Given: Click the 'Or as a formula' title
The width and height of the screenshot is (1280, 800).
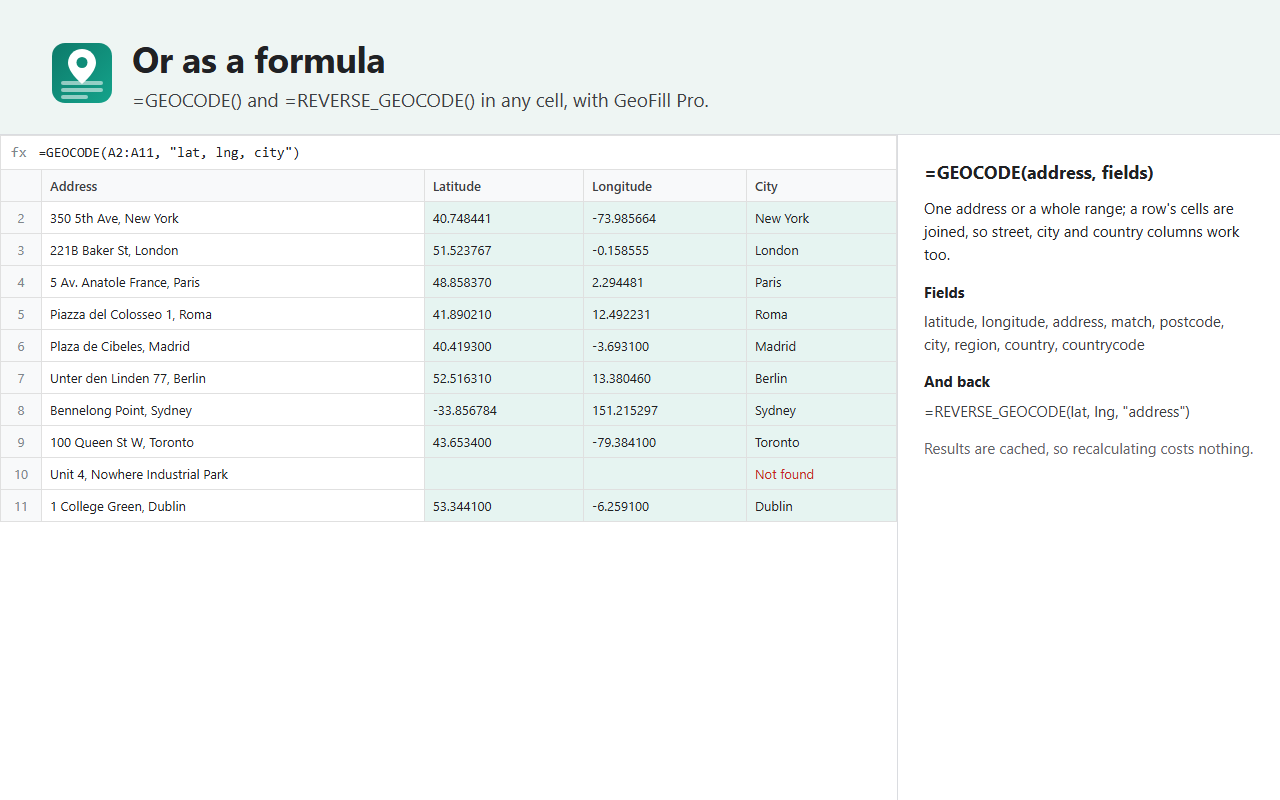Looking at the screenshot, I should coord(259,61).
